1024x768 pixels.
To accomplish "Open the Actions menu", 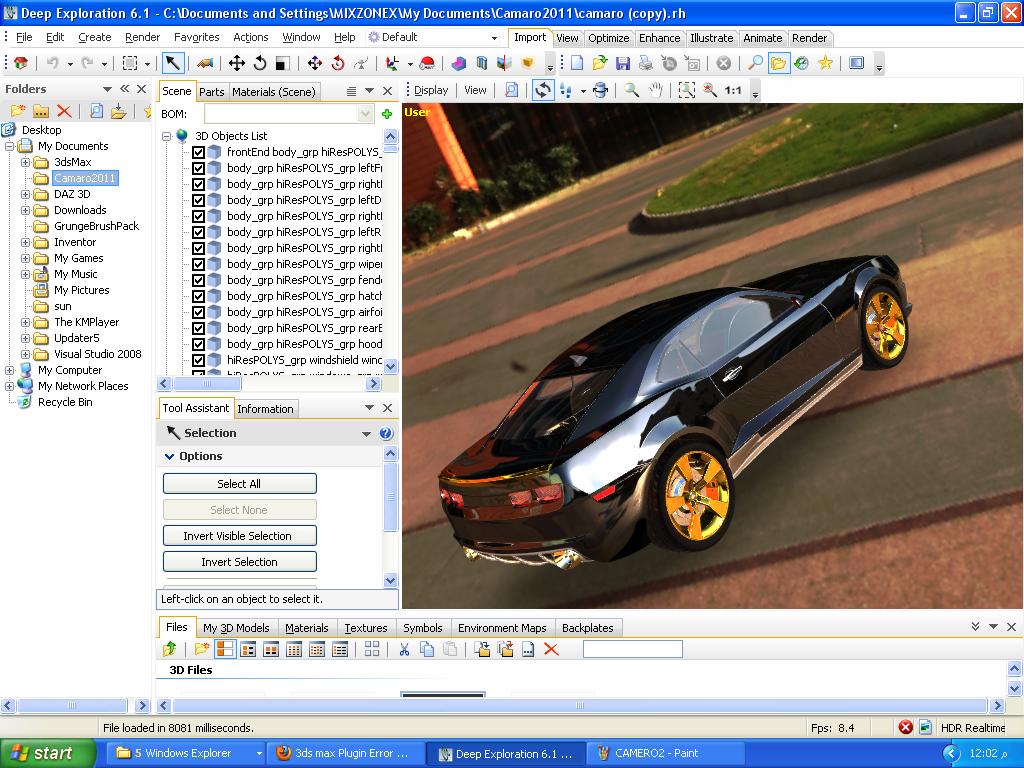I will [251, 37].
